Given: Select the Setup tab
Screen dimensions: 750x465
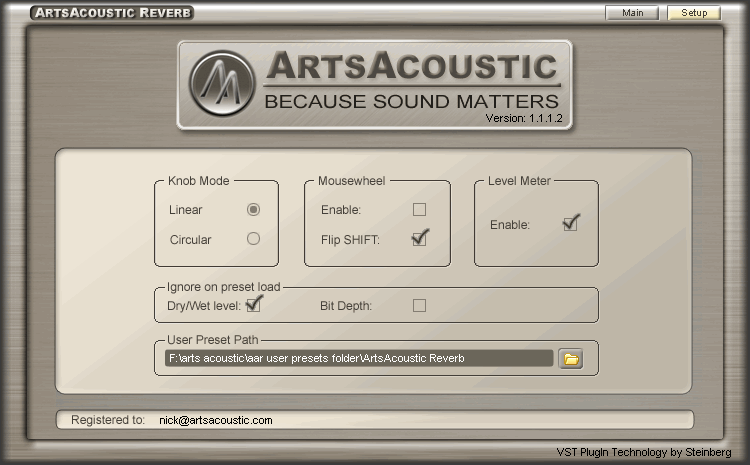Looking at the screenshot, I should tap(694, 13).
